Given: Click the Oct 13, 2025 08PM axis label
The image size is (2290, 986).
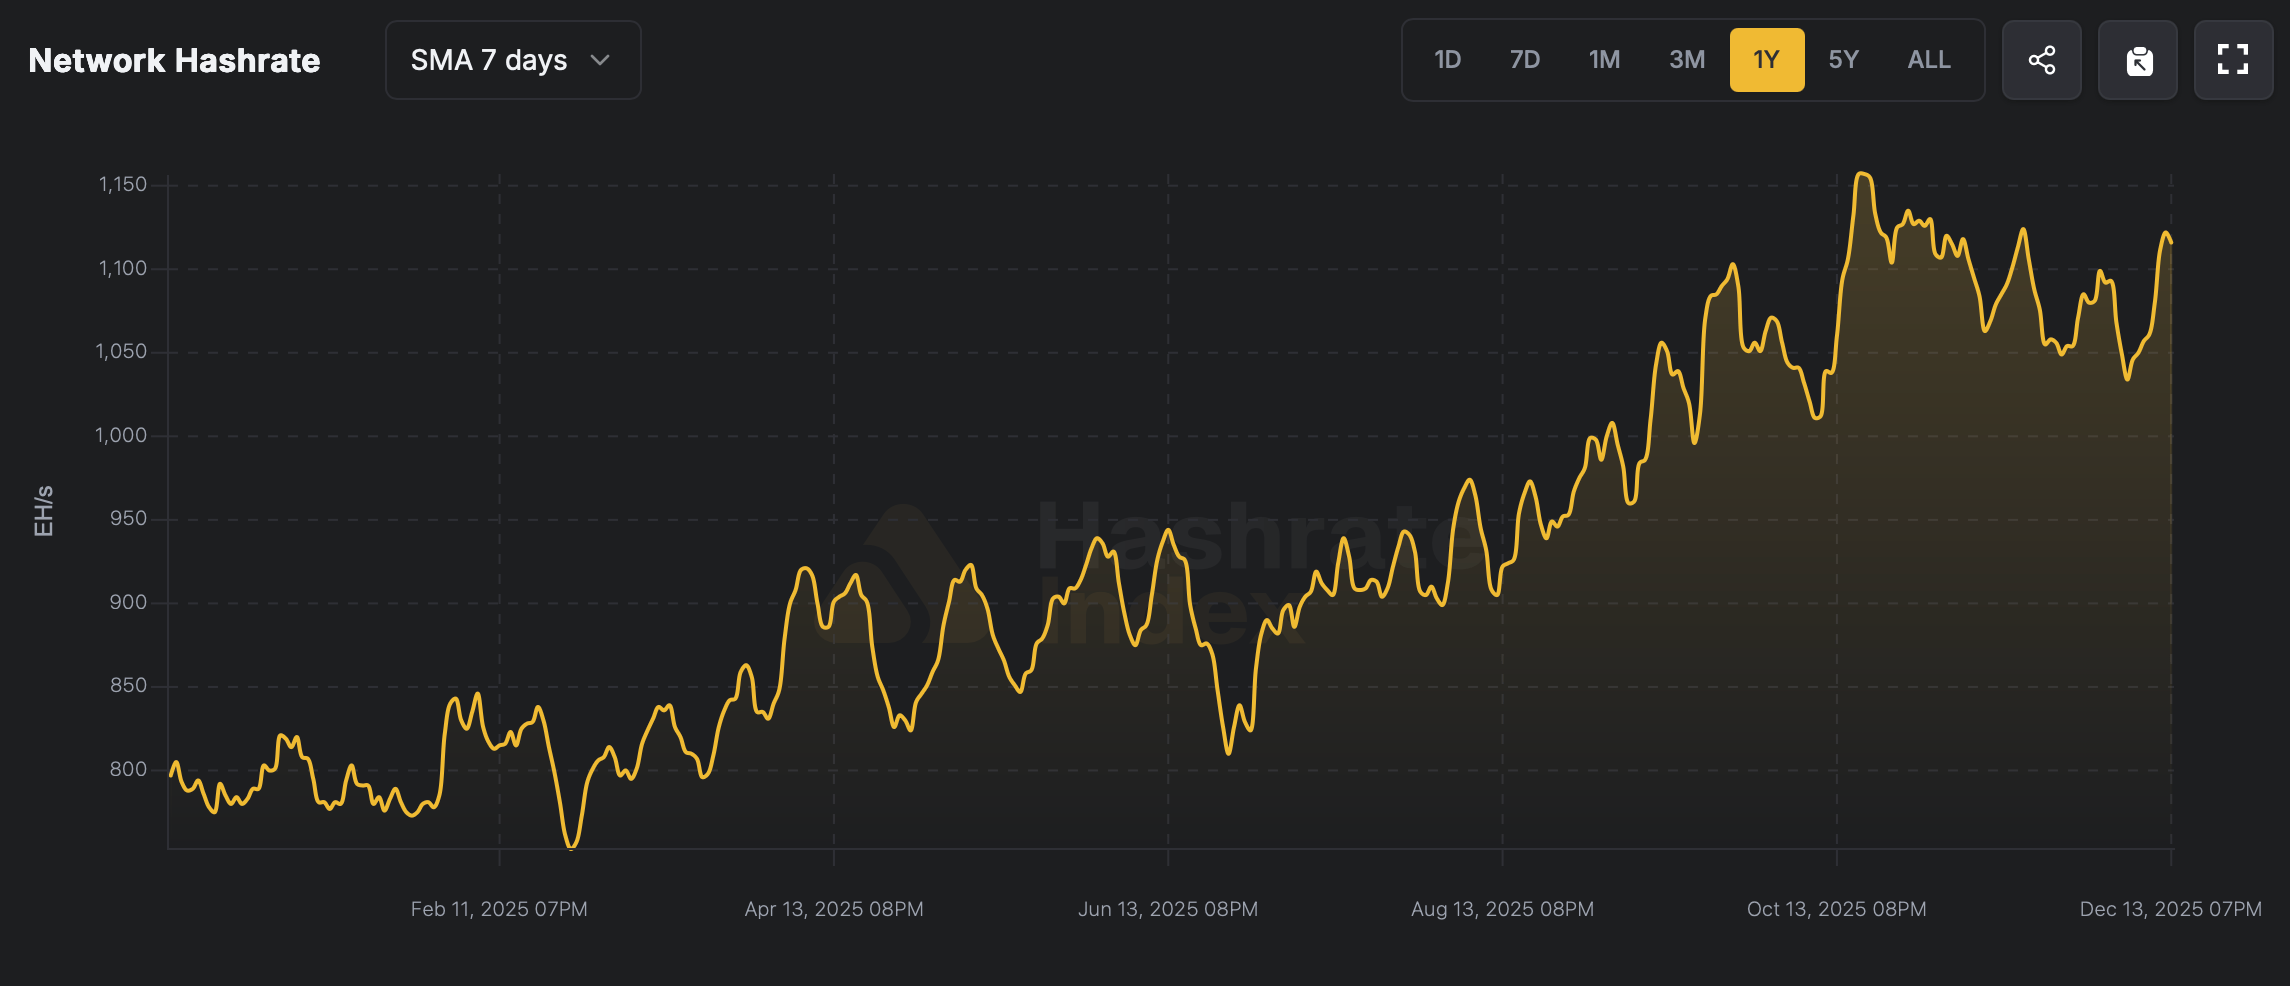Looking at the screenshot, I should pyautogui.click(x=1836, y=909).
